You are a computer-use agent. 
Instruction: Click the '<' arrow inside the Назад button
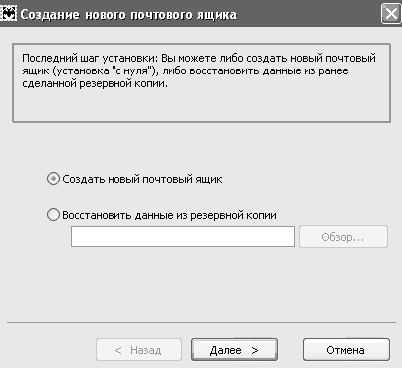[118, 350]
